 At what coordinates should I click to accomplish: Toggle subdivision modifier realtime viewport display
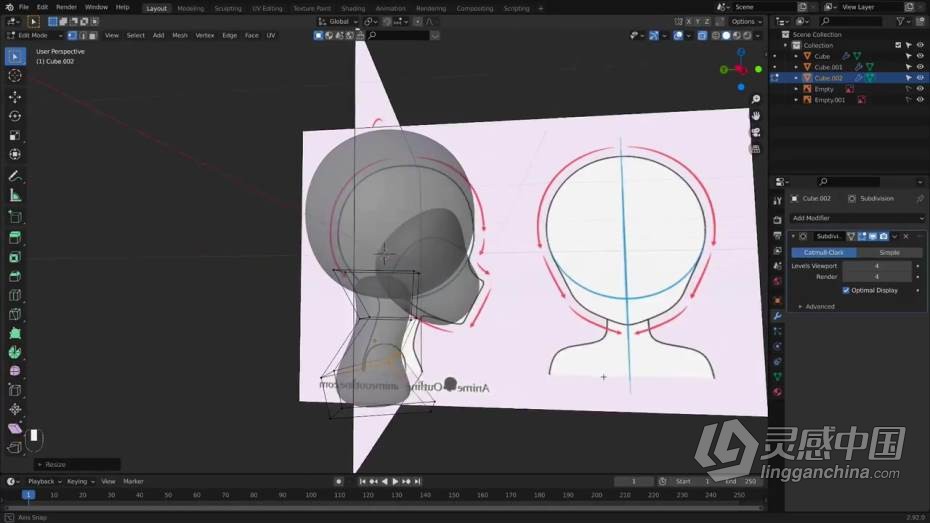(872, 237)
